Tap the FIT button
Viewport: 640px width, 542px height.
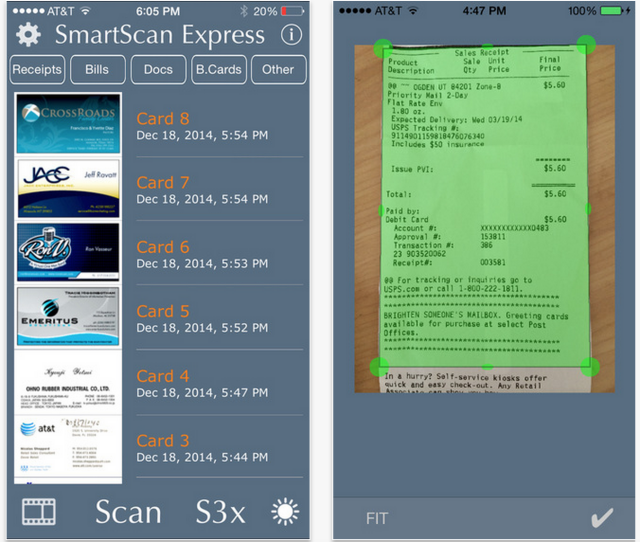[x=377, y=519]
